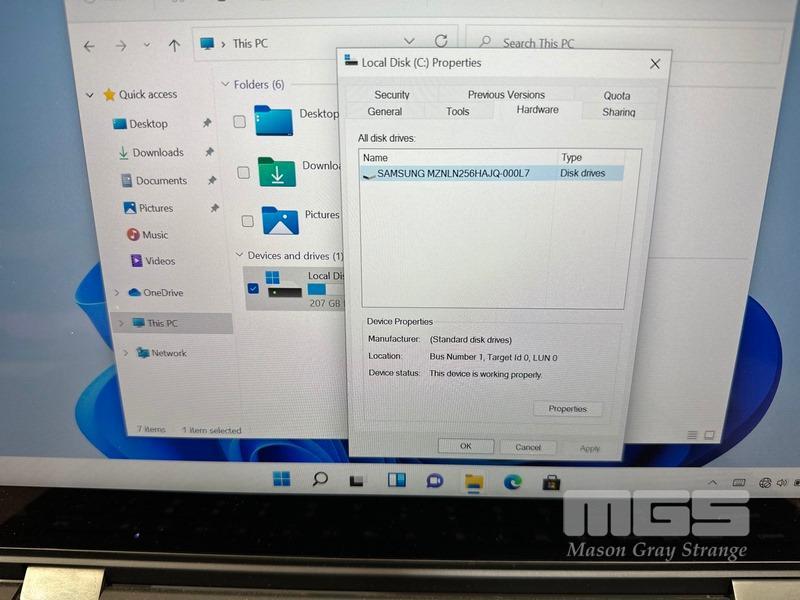Click the Refresh icon beside address bar
Screen dimensions: 800x600
(441, 42)
